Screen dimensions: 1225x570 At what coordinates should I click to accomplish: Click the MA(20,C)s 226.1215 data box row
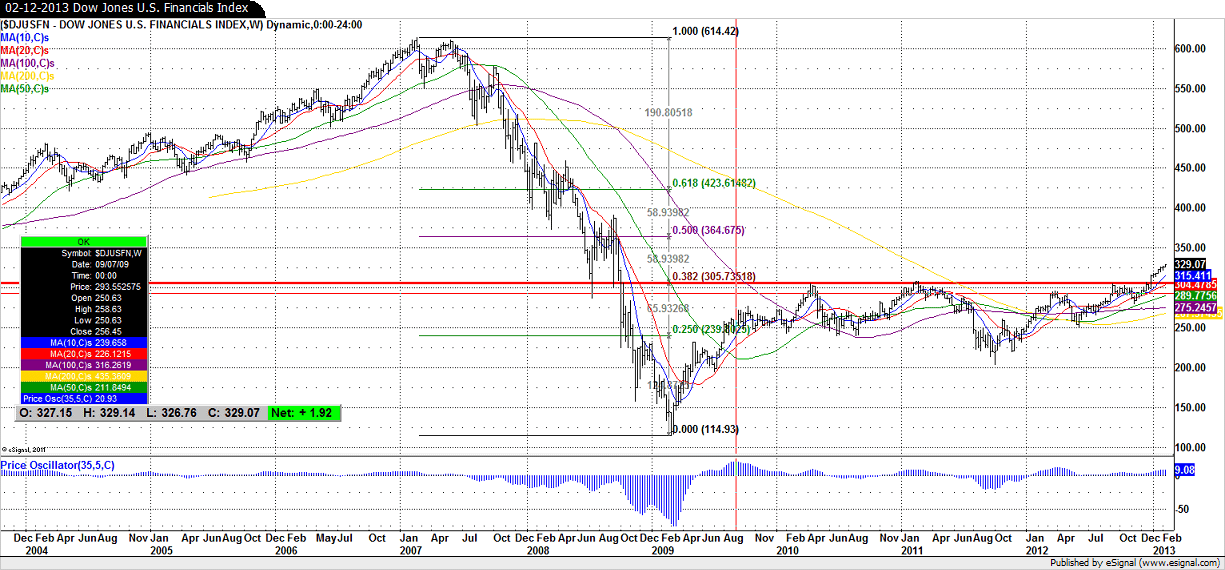coord(84,354)
